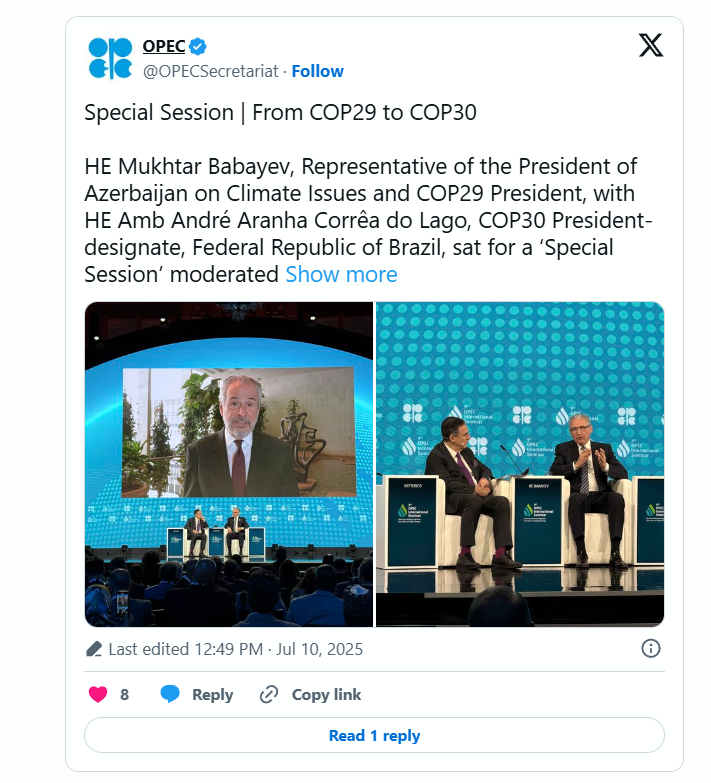Open the left video screen photo
Screen dimensions: 711x783
tap(229, 464)
